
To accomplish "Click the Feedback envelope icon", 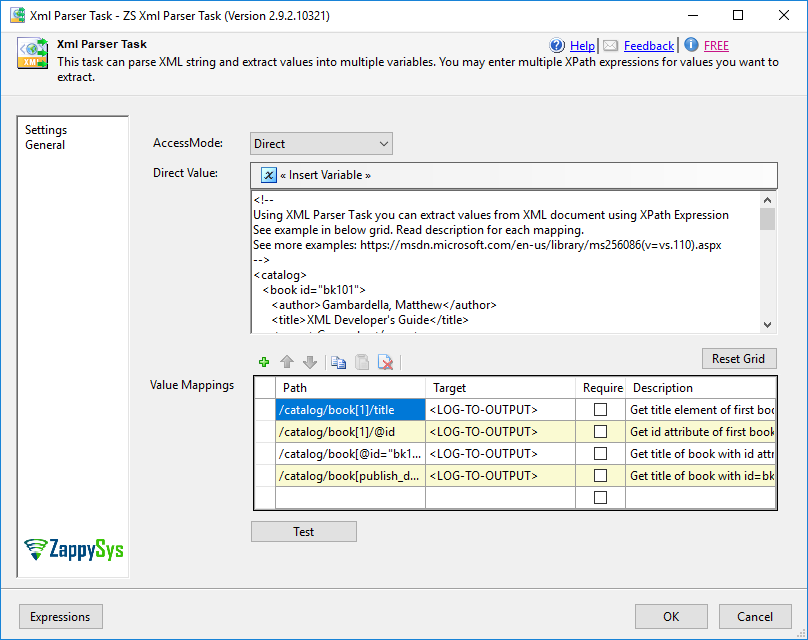I will click(610, 45).
